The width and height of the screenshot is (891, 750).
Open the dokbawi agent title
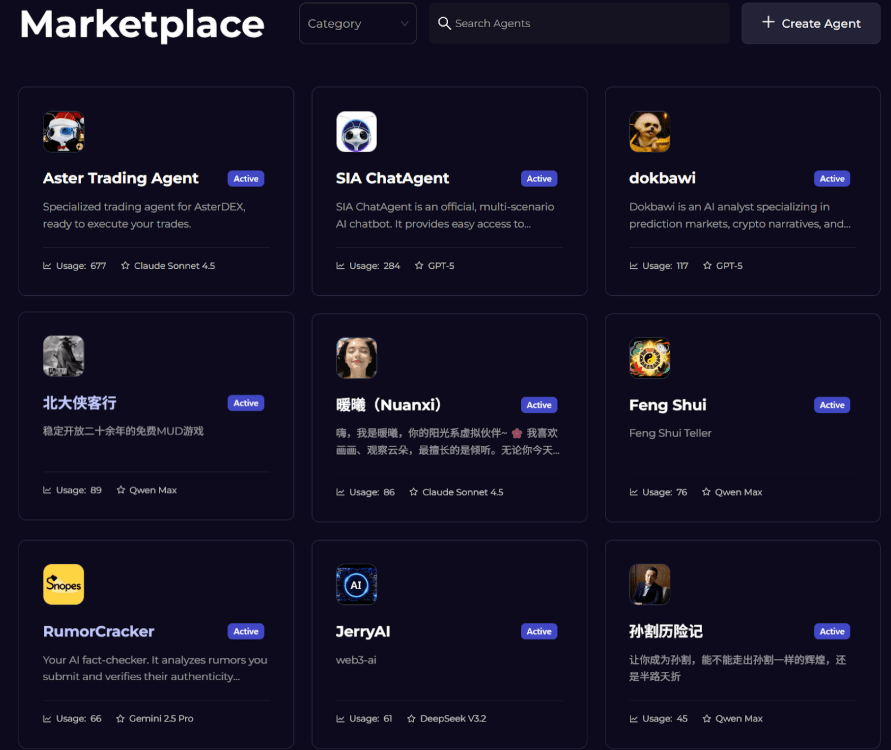pos(662,178)
